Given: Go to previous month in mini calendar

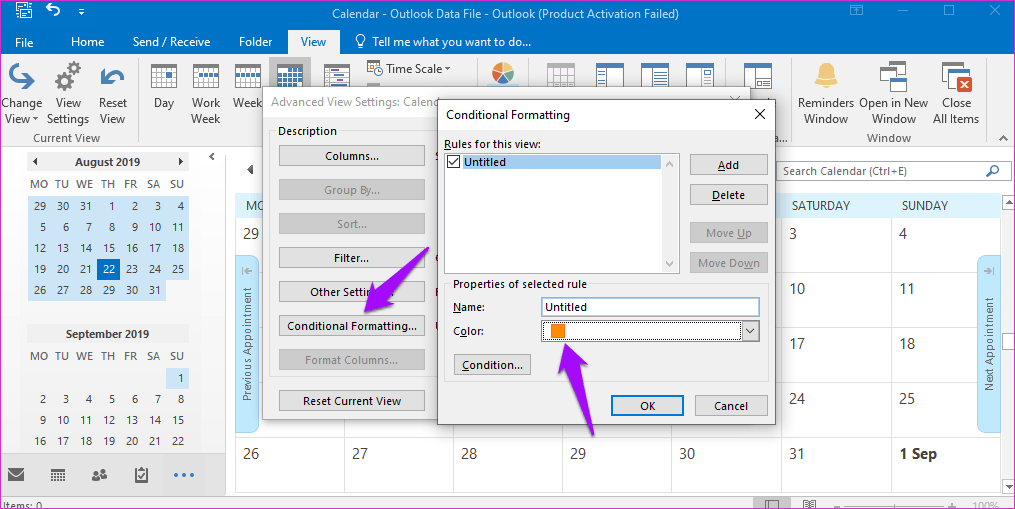Looking at the screenshot, I should tap(35, 162).
